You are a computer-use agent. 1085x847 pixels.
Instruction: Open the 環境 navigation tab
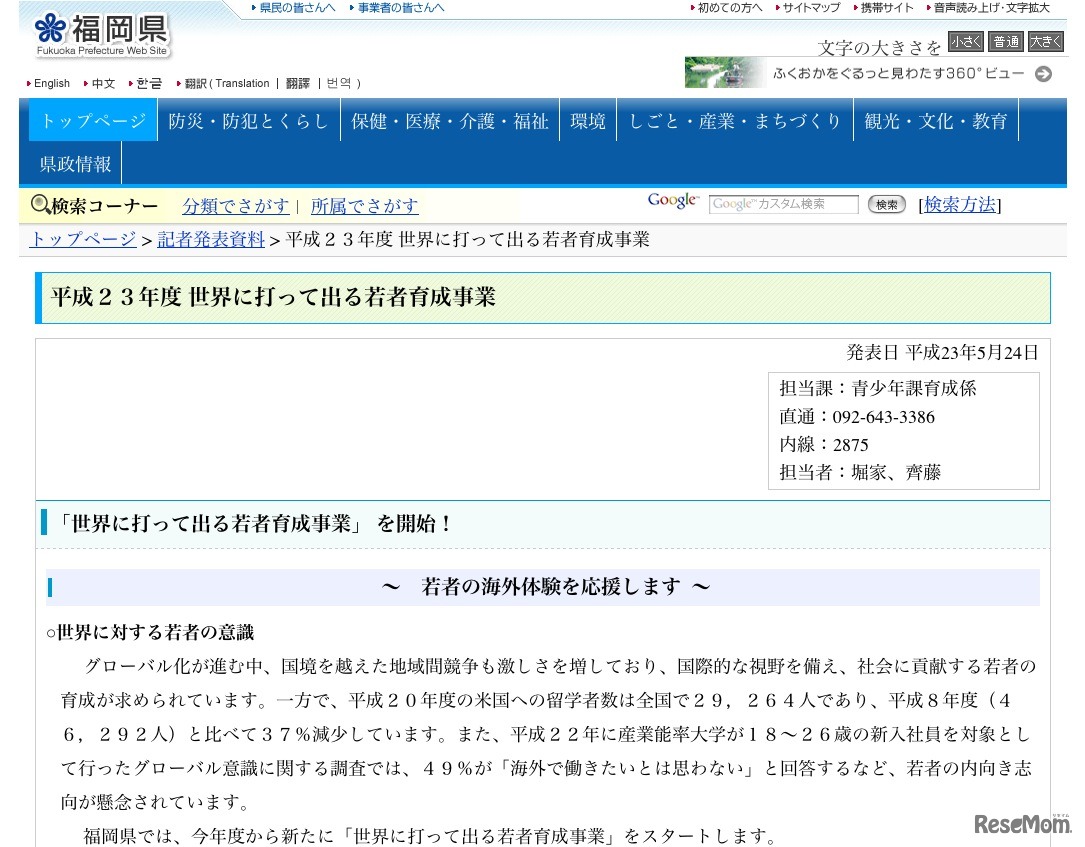pos(587,121)
